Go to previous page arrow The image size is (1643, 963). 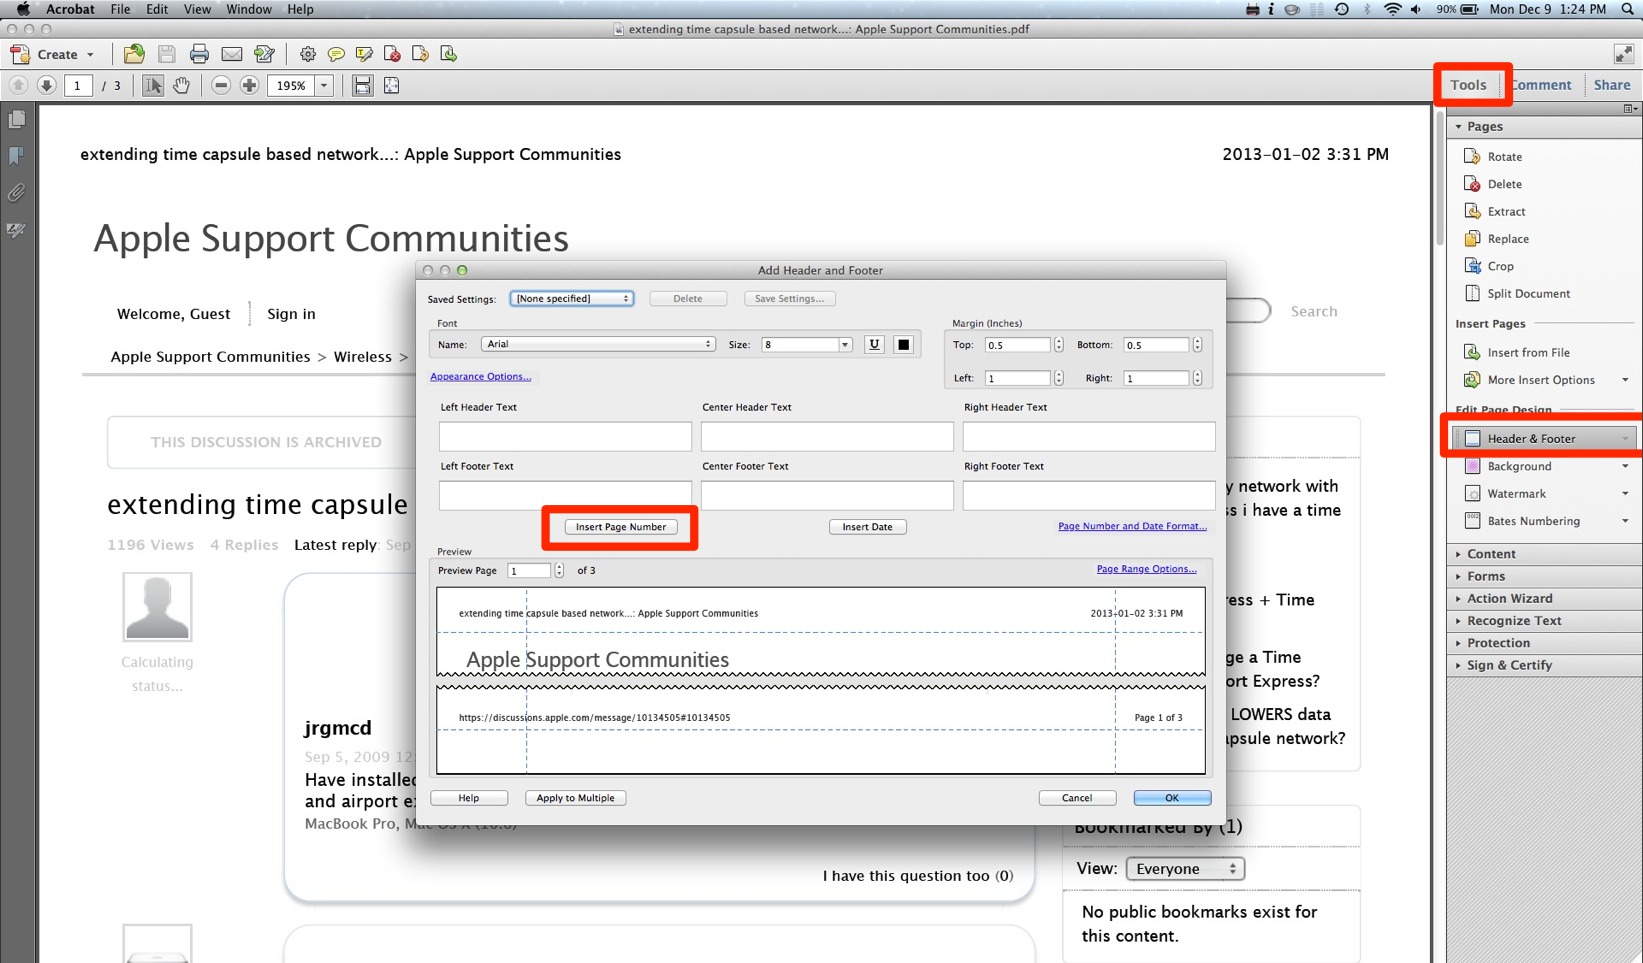(x=18, y=86)
